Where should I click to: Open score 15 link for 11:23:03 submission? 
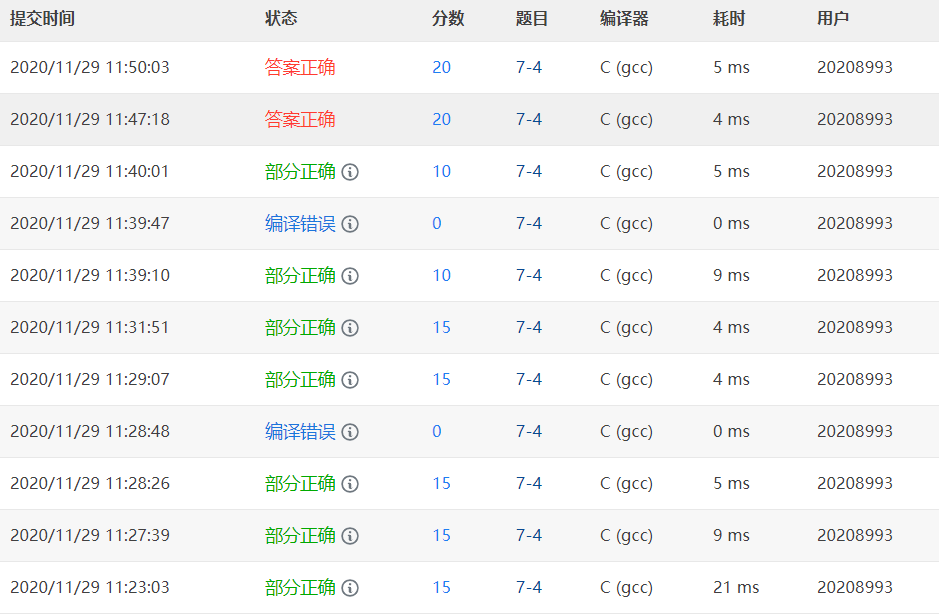point(441,587)
